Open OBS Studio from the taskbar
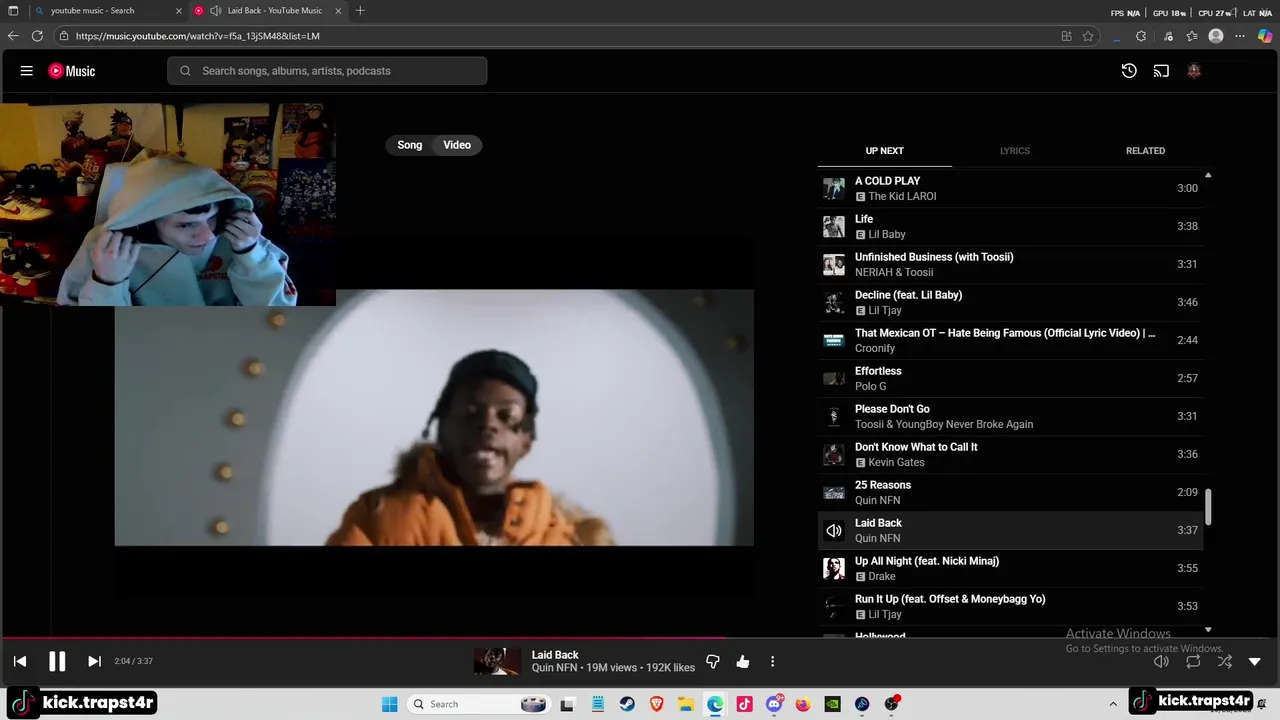Image resolution: width=1280 pixels, height=720 pixels. [891, 704]
